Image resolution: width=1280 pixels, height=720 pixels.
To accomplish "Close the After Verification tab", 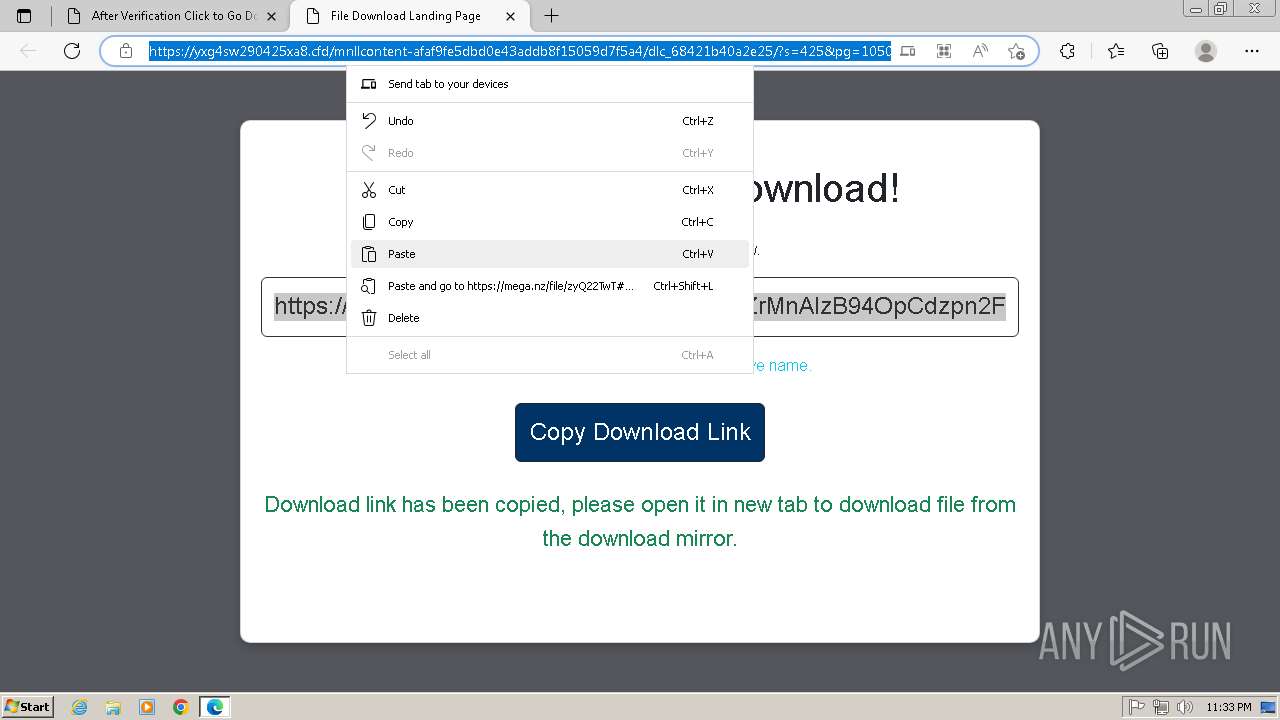I will [x=271, y=16].
